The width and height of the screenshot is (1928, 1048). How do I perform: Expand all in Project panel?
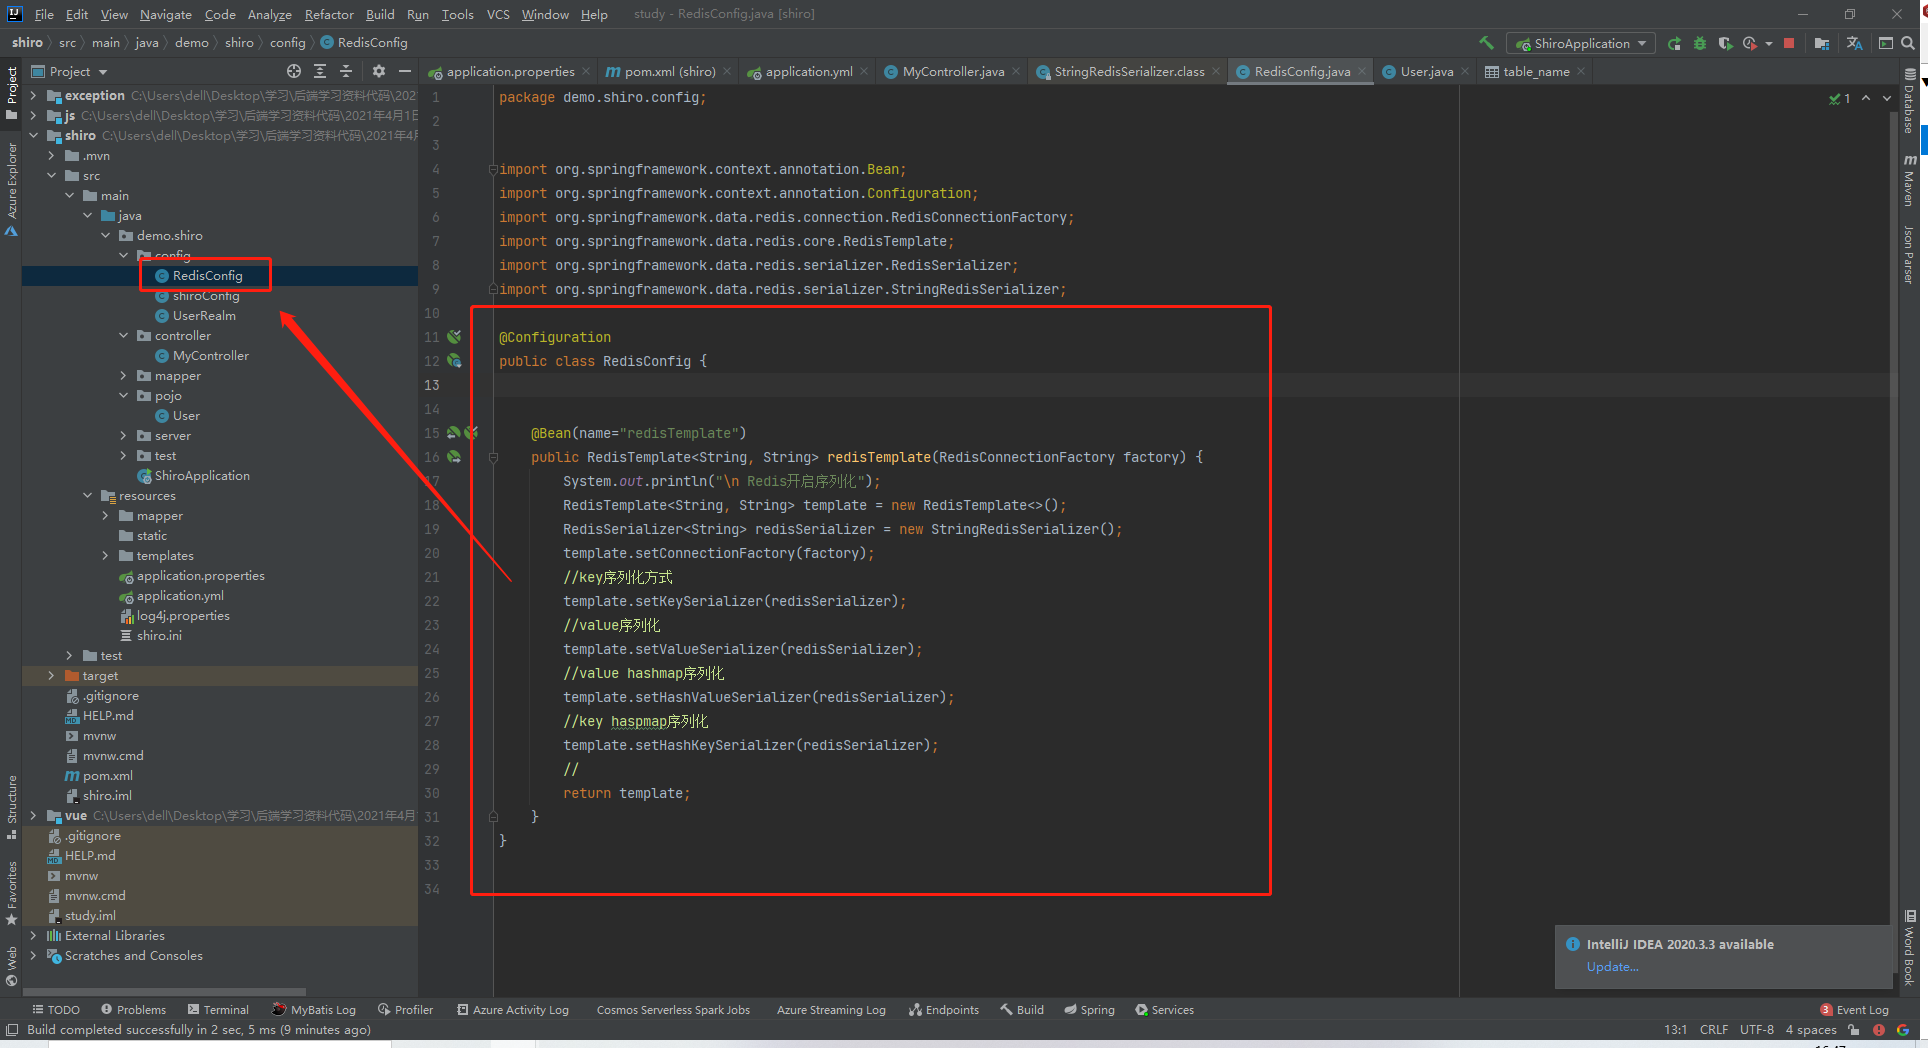coord(320,71)
